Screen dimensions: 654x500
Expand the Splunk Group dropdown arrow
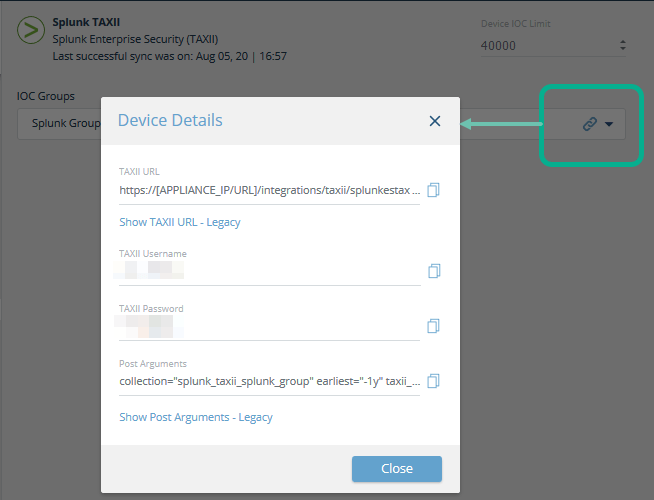point(609,124)
